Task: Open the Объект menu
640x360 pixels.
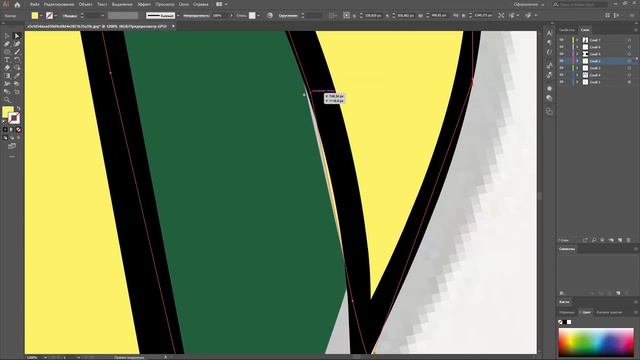Action: (86, 4)
